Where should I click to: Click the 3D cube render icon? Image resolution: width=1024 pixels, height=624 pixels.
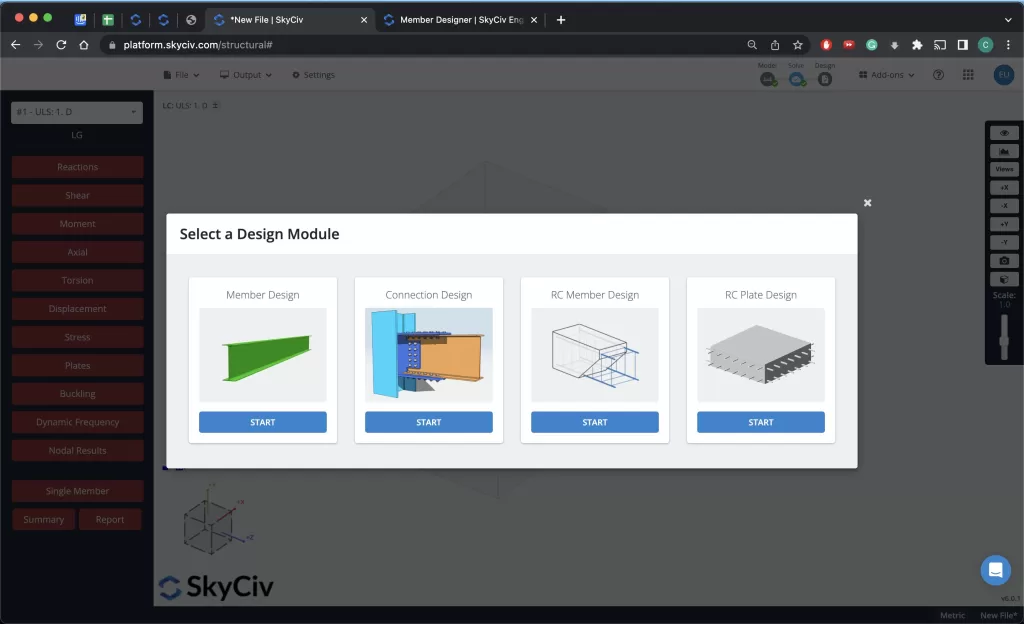click(1004, 279)
